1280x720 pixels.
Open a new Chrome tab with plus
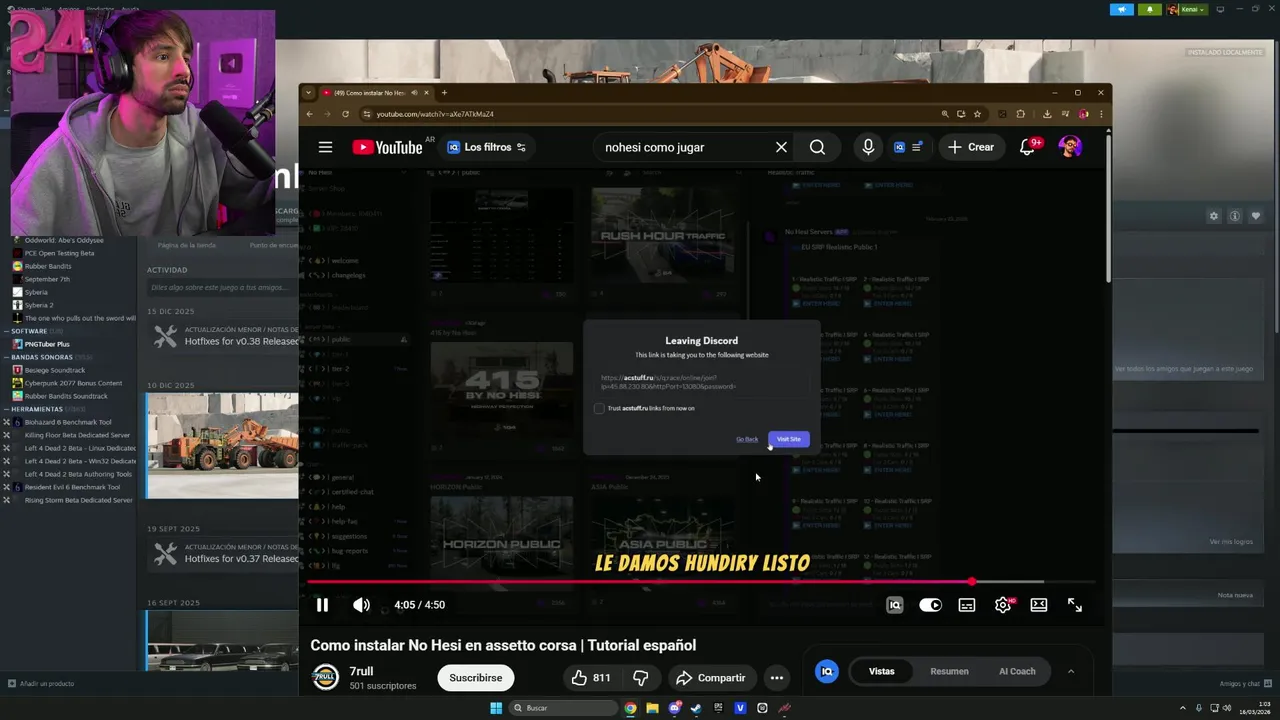pos(444,93)
